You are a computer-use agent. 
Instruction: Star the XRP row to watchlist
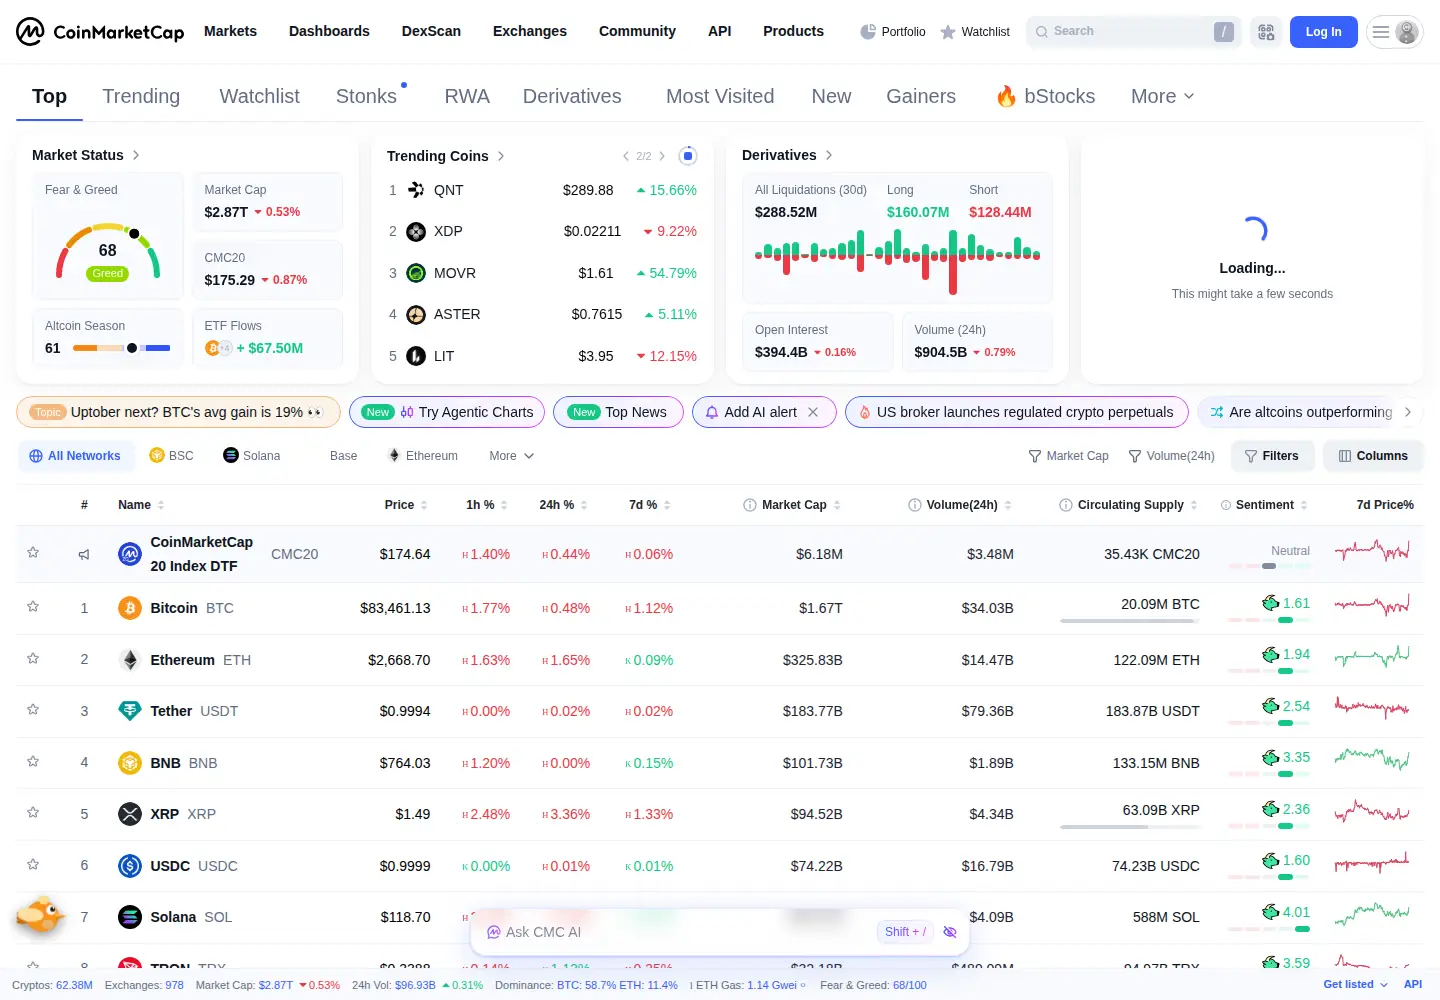(33, 812)
